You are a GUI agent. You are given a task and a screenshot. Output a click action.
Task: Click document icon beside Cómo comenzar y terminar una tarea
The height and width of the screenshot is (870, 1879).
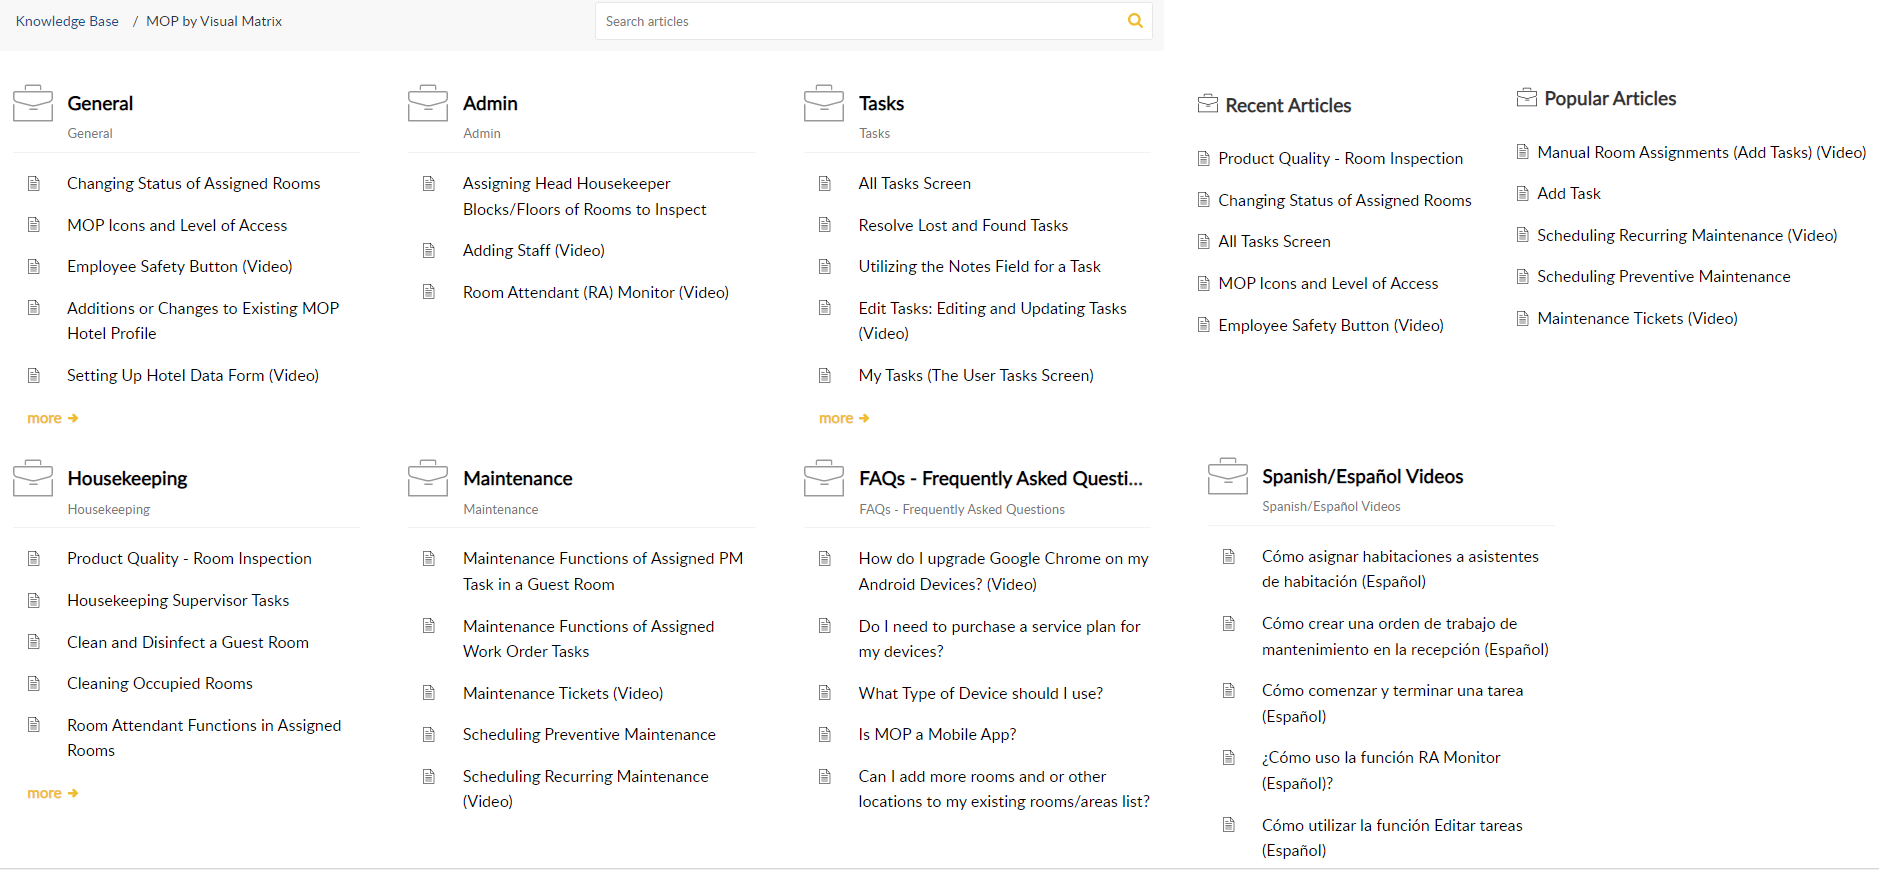point(1229,690)
